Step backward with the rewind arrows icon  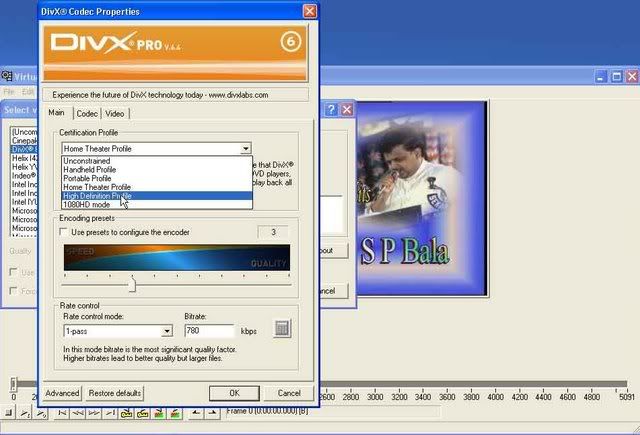78,413
